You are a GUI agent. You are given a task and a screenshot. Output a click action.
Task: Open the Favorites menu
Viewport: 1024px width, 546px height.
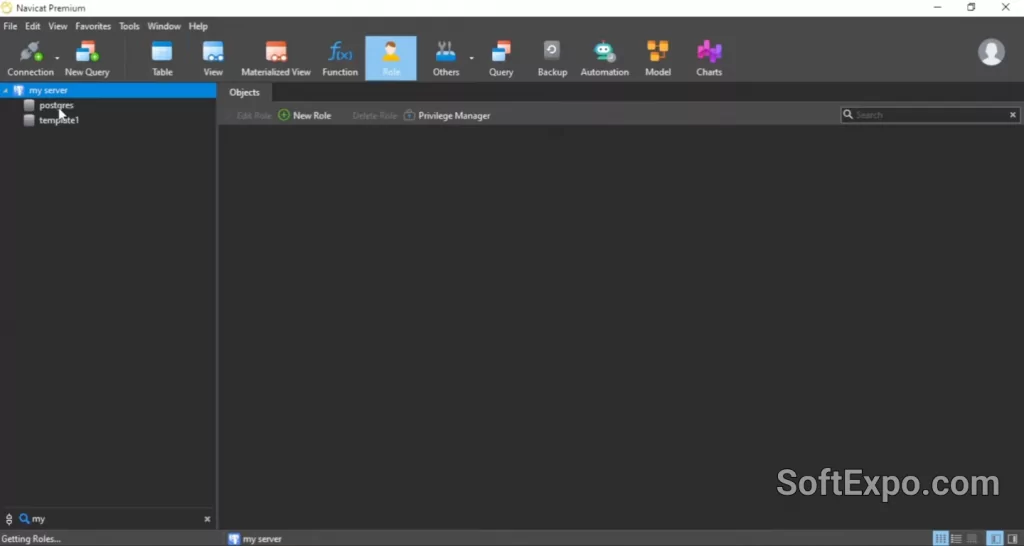click(93, 26)
